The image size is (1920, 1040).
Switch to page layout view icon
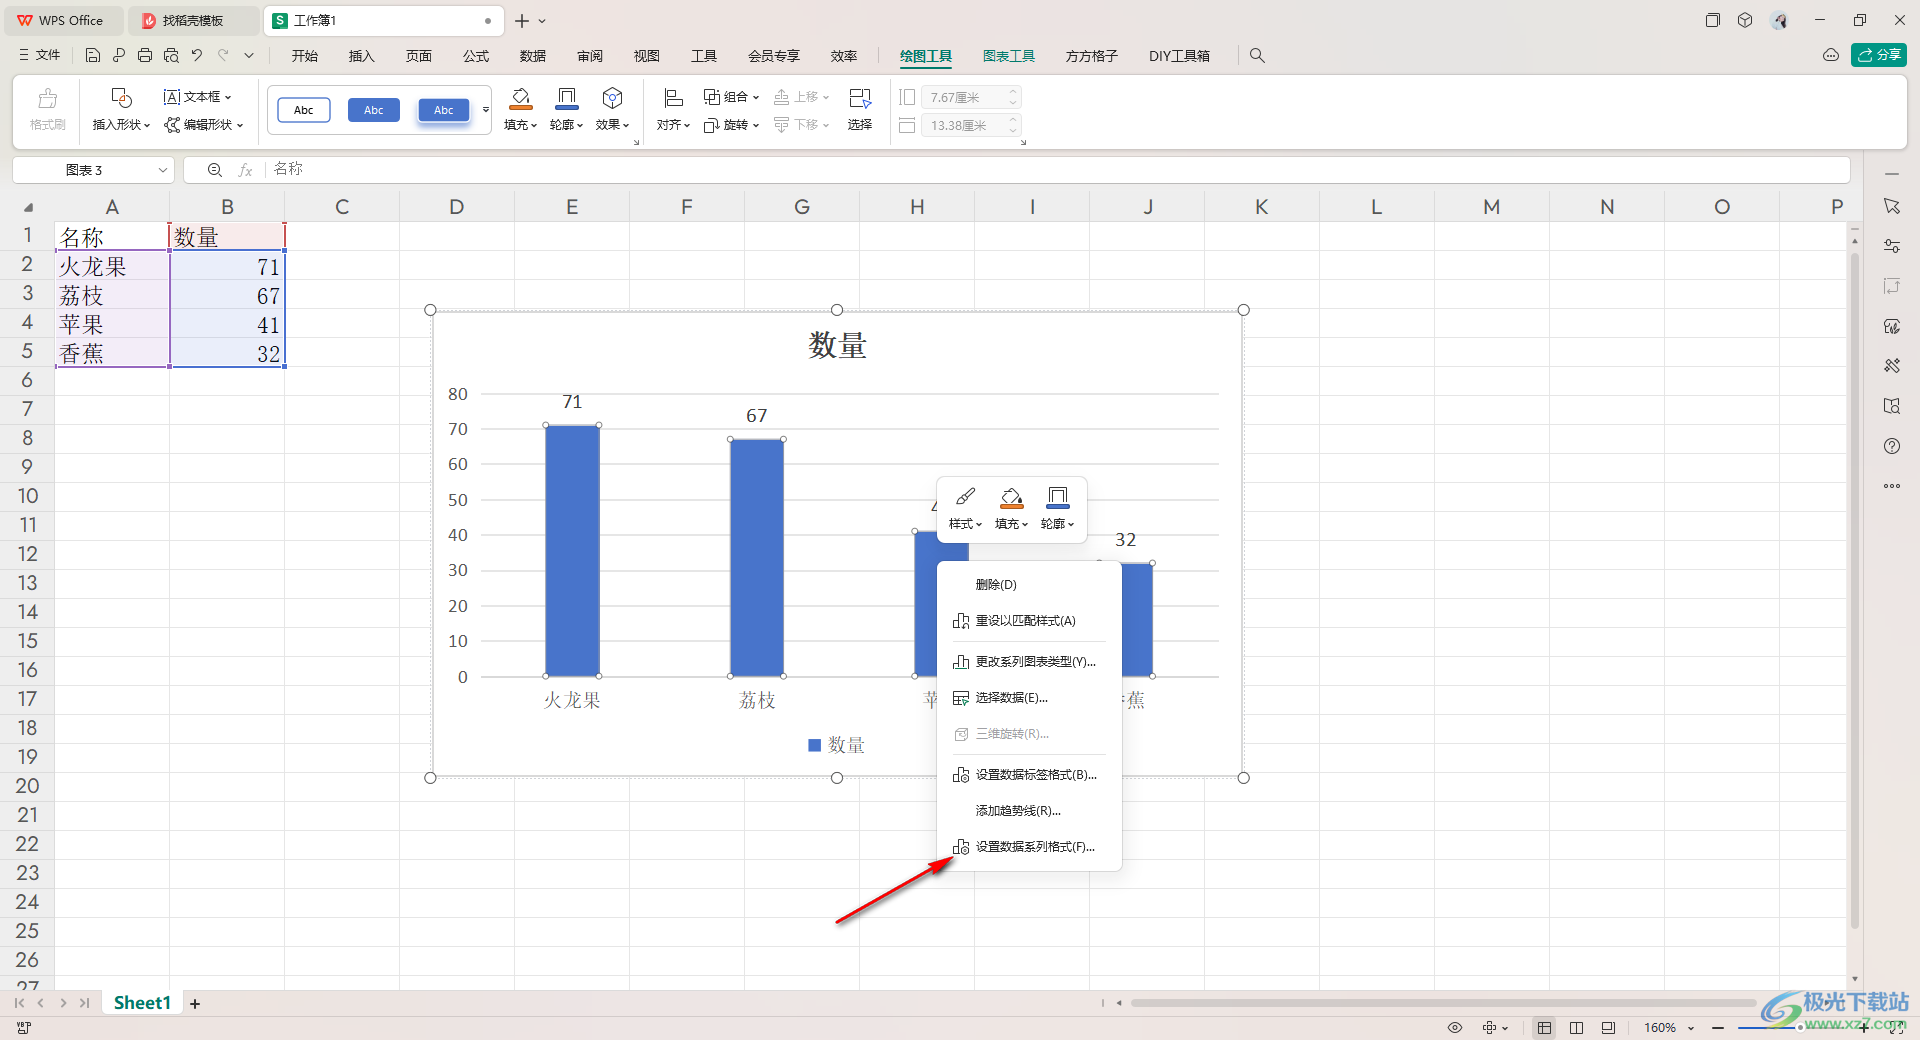click(1576, 1027)
